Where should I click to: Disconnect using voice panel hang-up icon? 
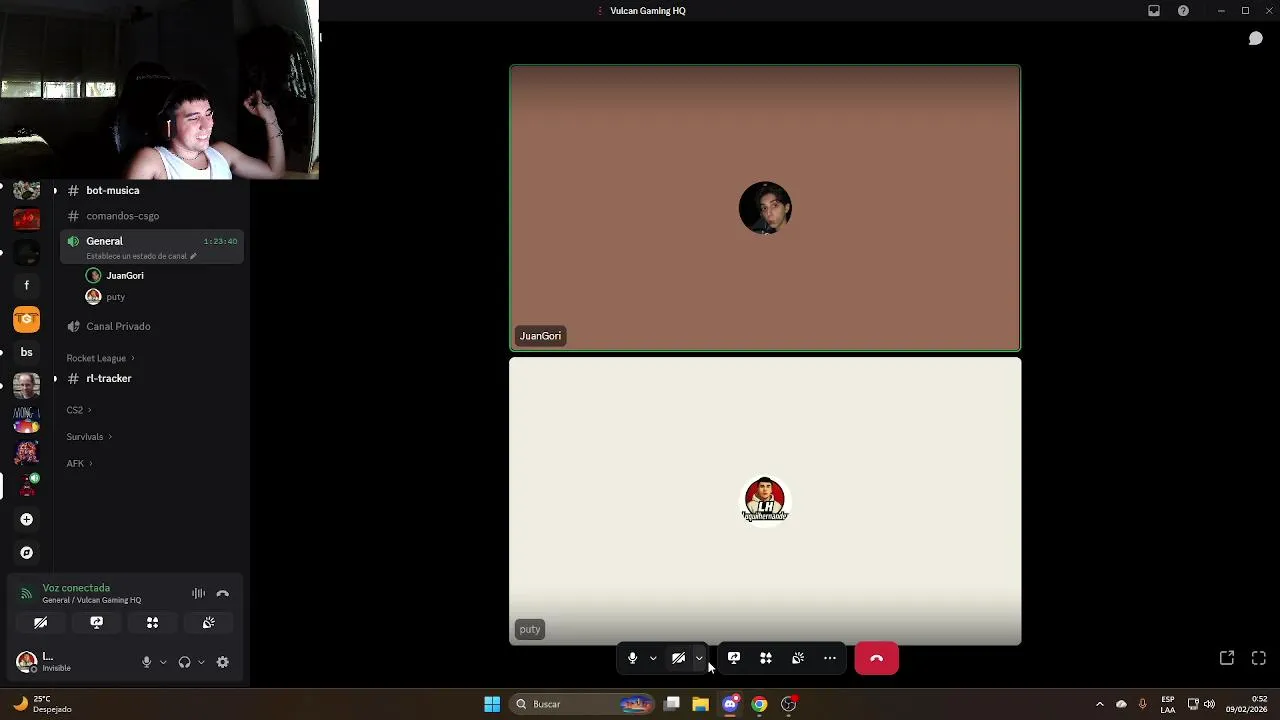tap(223, 593)
